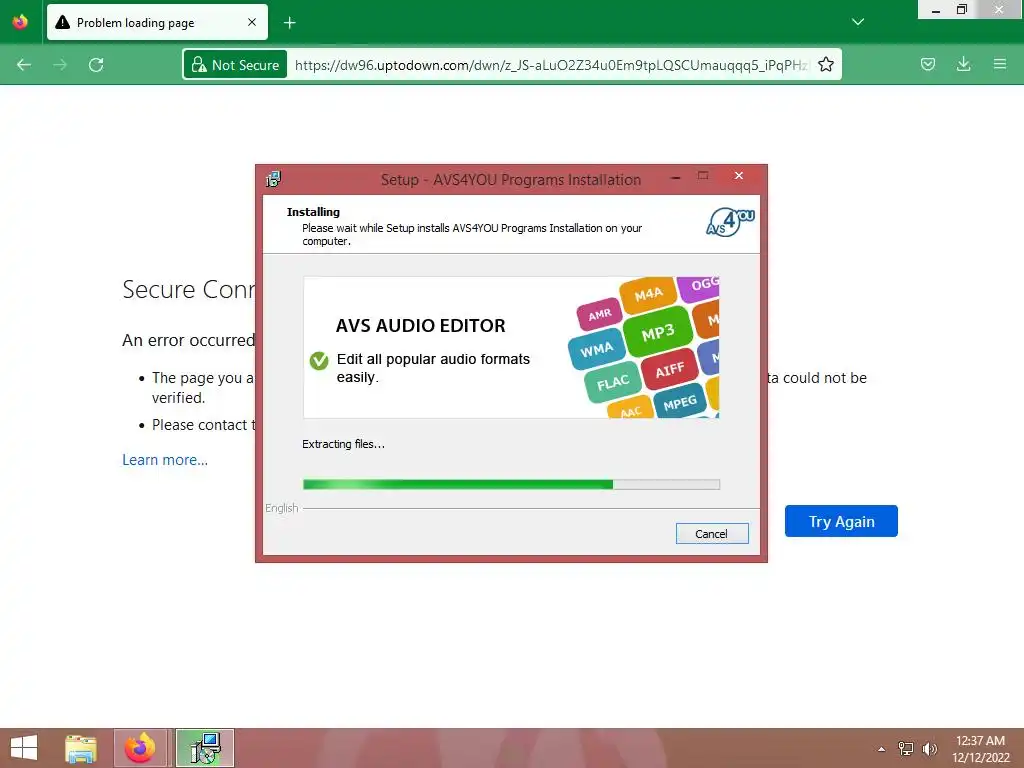Show hidden system tray icons

[882, 749]
